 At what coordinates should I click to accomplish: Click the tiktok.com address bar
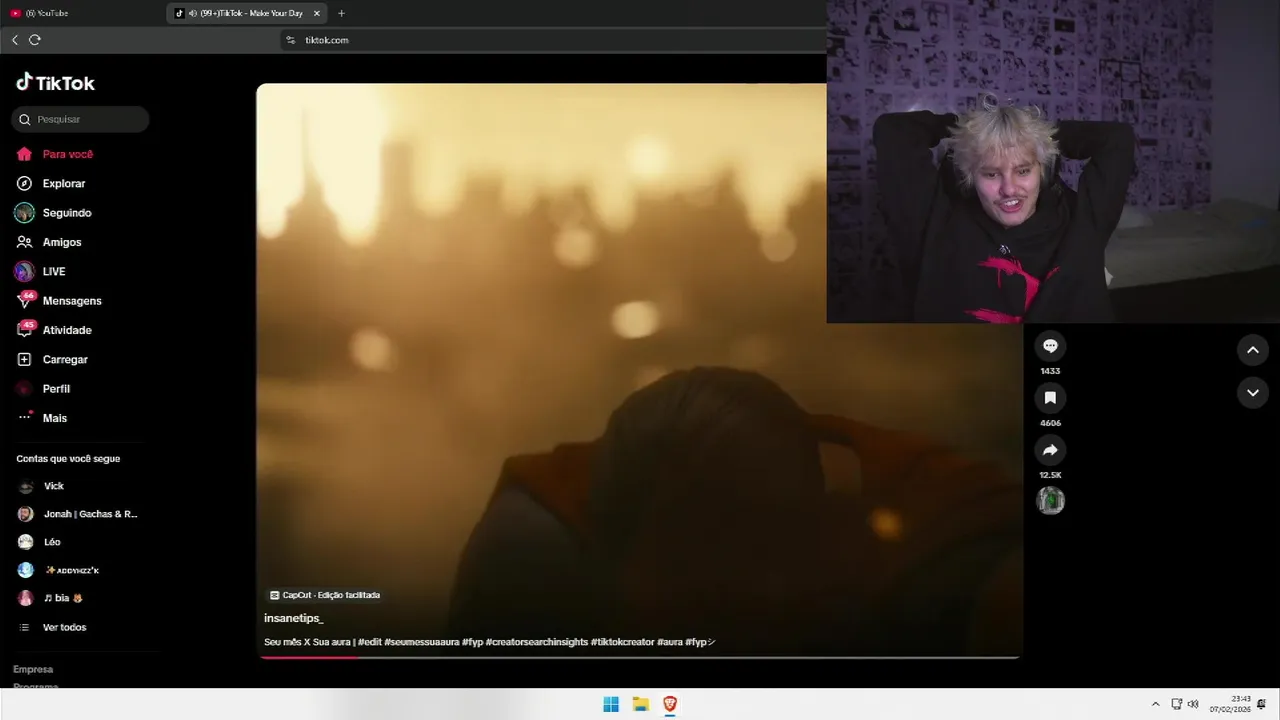(327, 40)
